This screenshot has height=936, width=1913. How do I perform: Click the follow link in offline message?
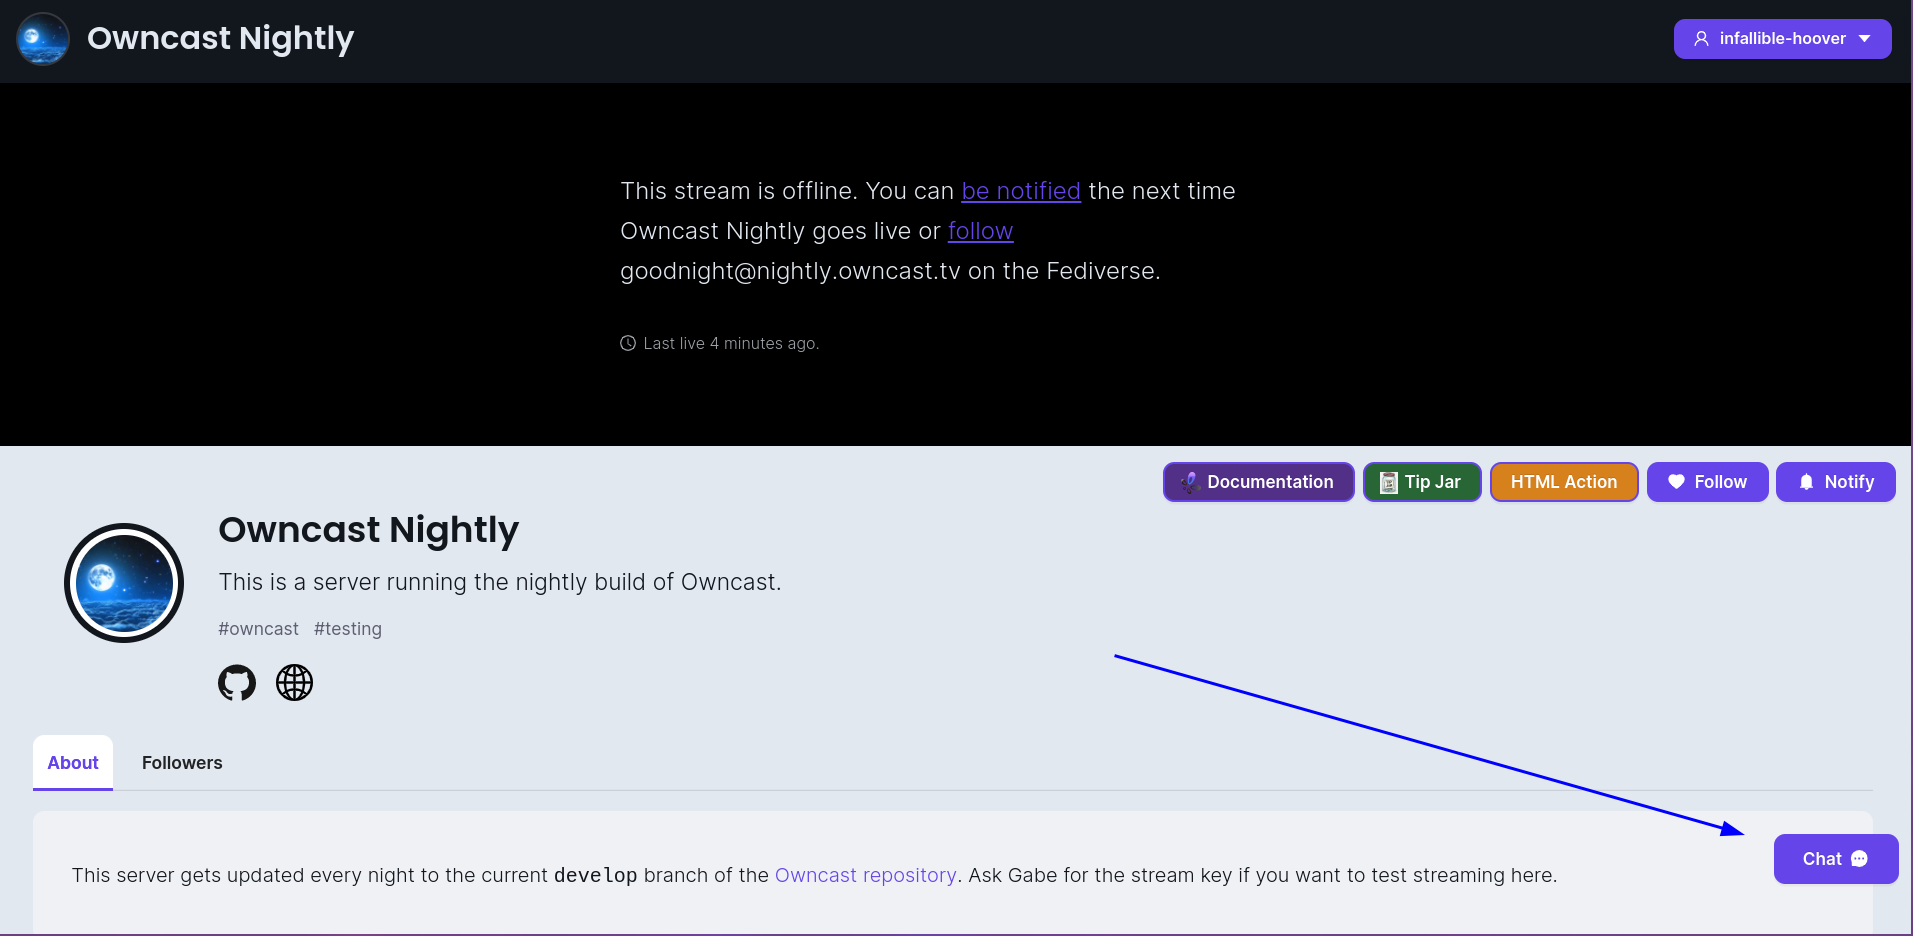tap(980, 230)
